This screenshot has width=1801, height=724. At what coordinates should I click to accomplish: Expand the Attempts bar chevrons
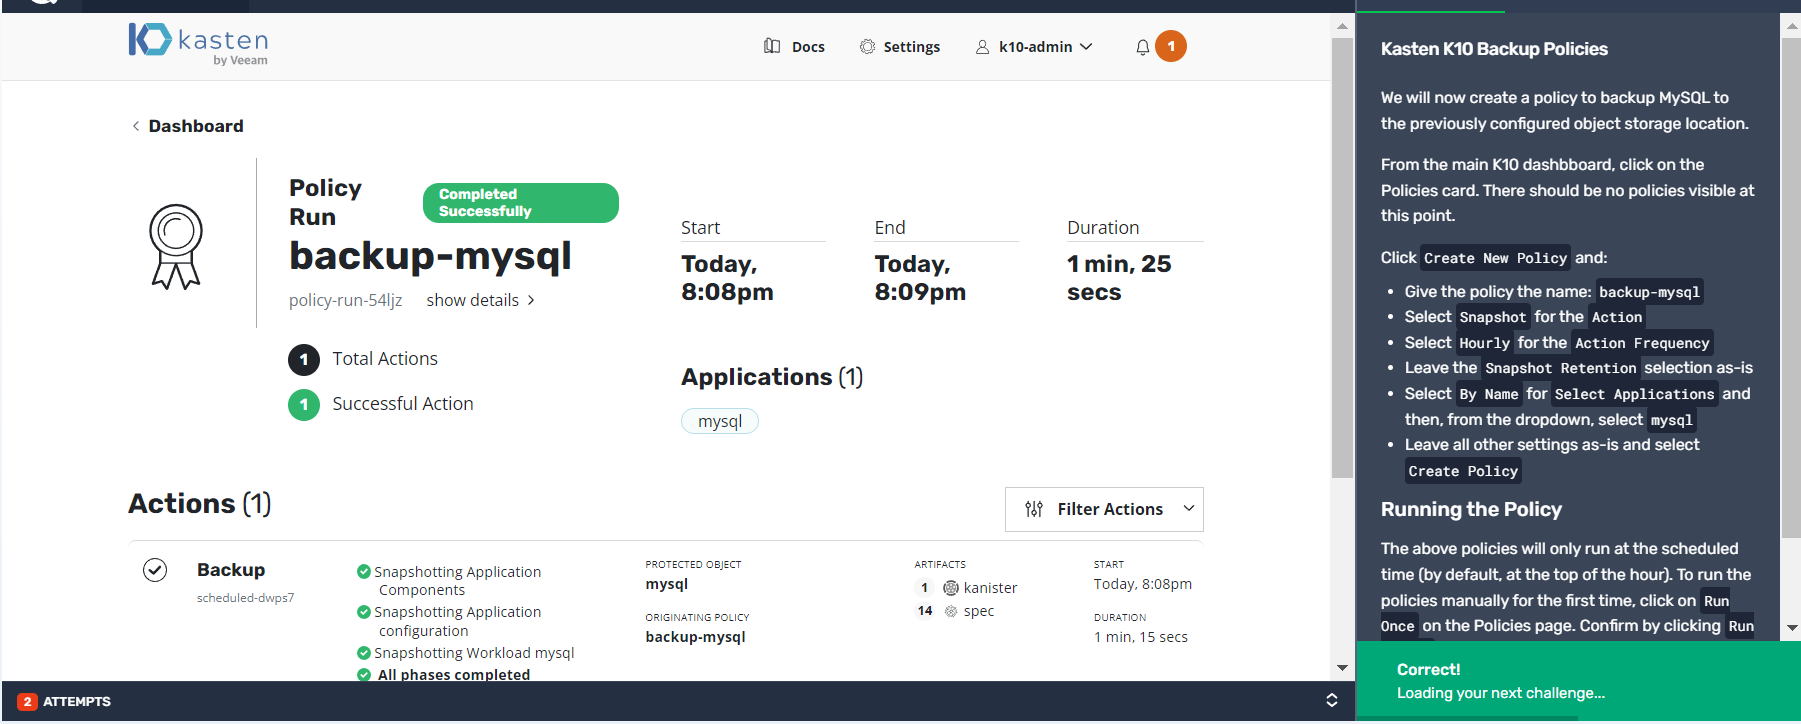[1332, 700]
